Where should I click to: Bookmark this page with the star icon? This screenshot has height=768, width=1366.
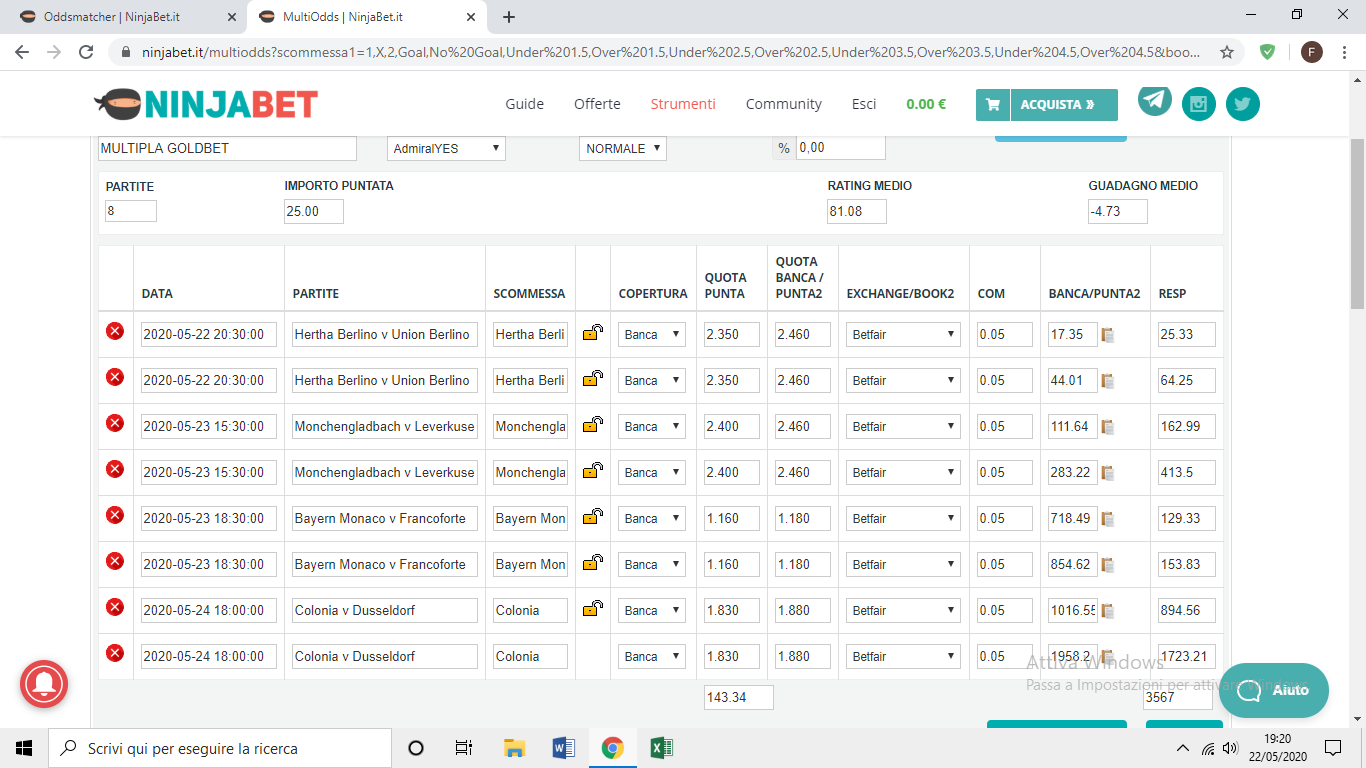tap(1227, 52)
